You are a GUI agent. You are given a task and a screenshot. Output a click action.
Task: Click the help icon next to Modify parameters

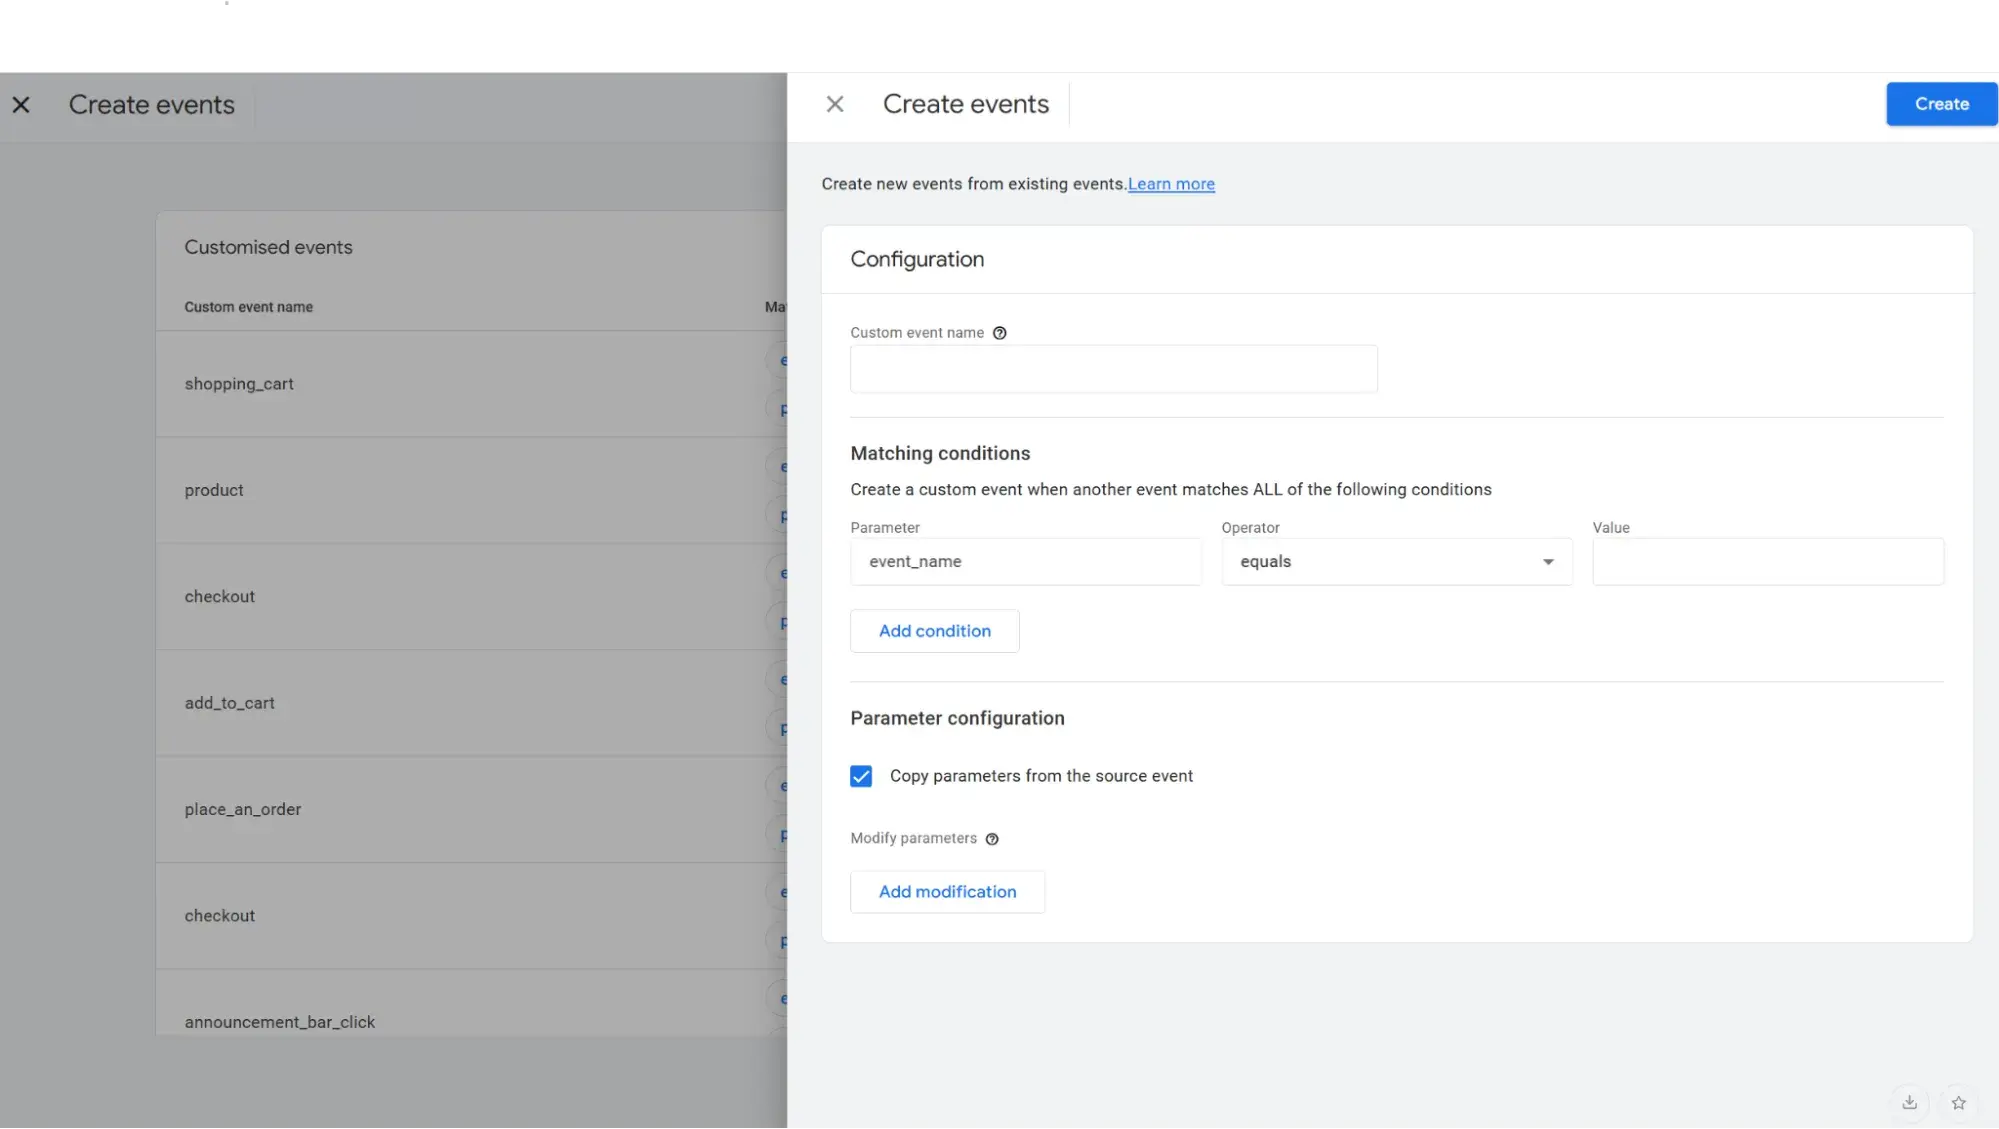(991, 838)
